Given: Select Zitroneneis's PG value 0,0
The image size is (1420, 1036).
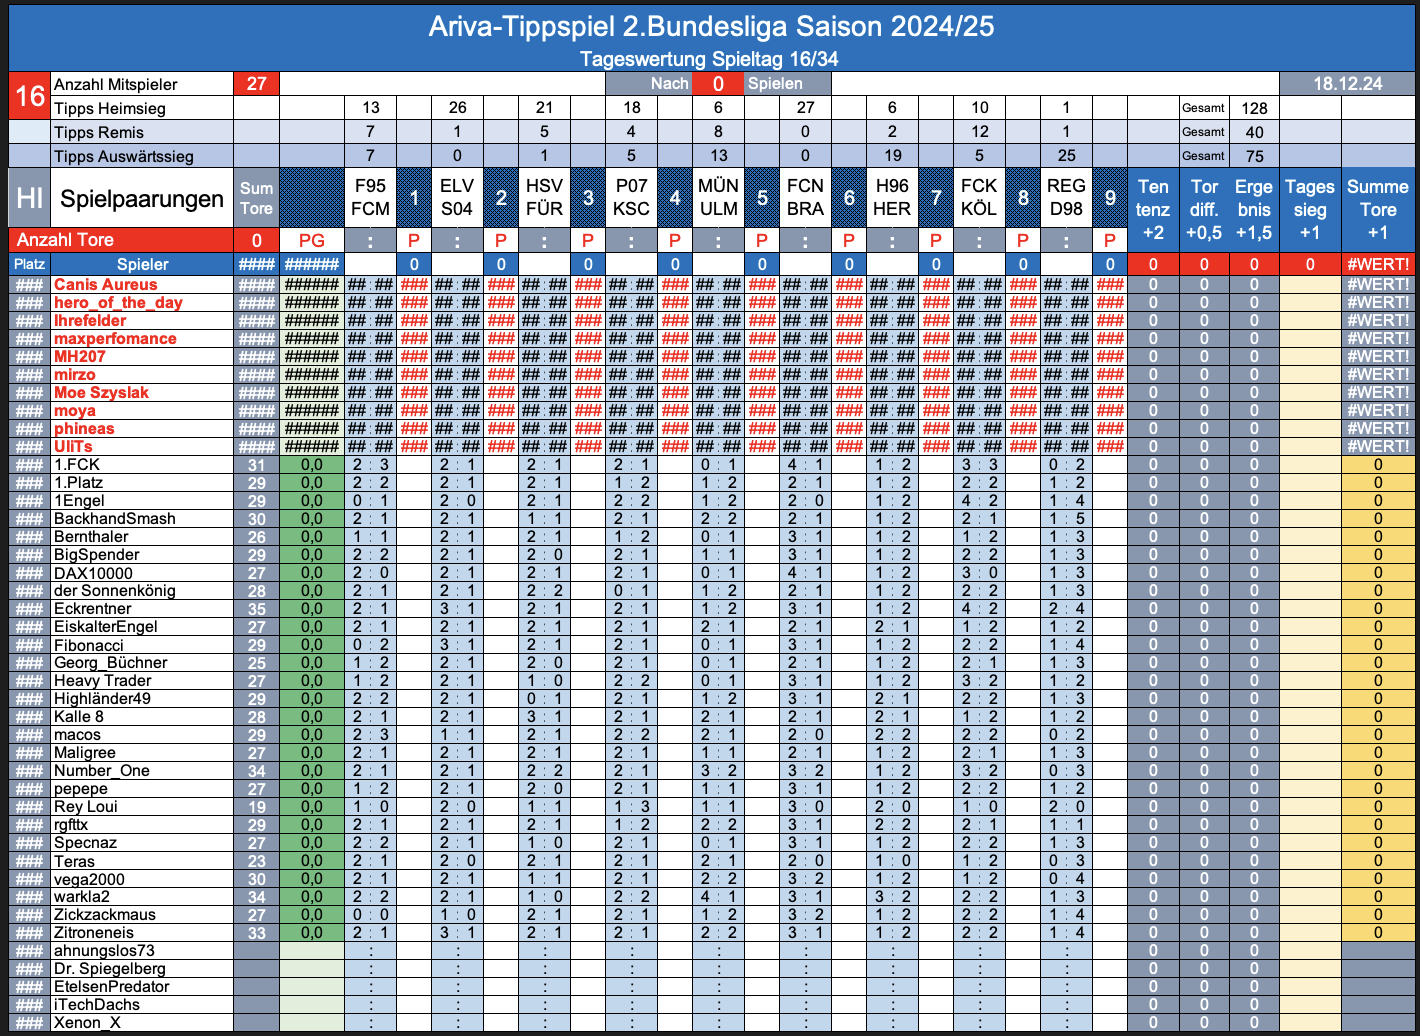Looking at the screenshot, I should [x=312, y=933].
